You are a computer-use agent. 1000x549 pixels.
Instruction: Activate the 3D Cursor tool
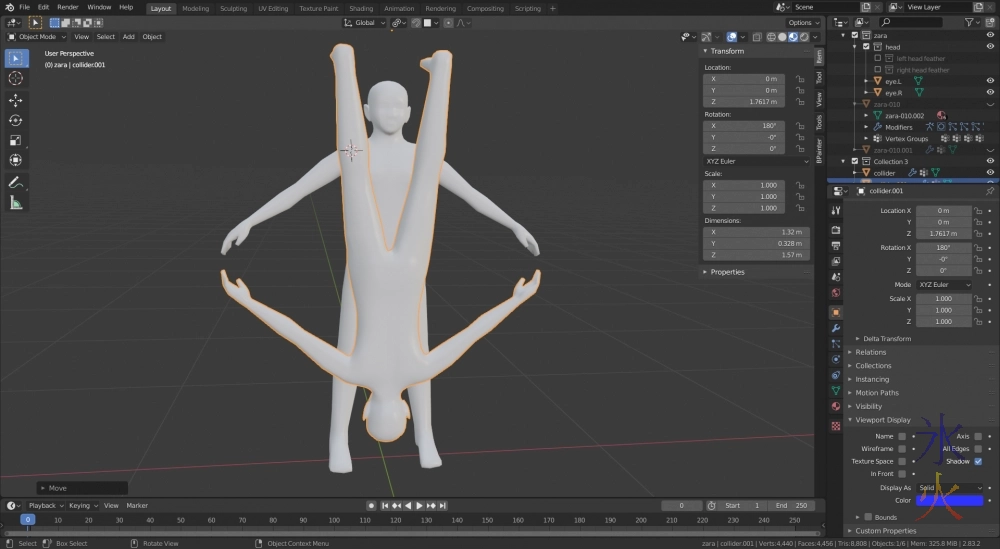point(16,78)
